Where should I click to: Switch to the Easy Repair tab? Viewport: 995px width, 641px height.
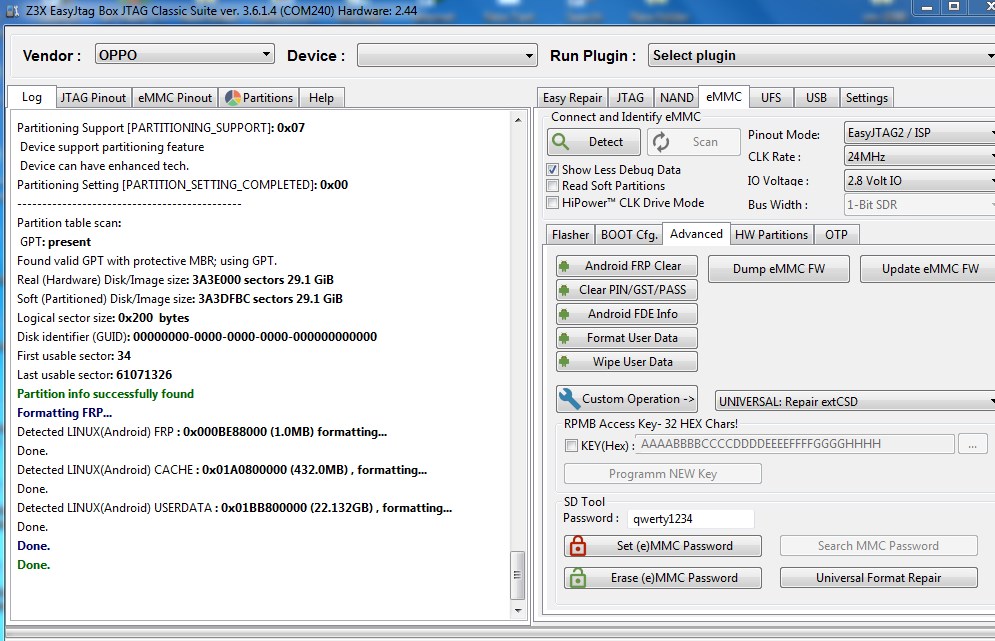point(572,98)
